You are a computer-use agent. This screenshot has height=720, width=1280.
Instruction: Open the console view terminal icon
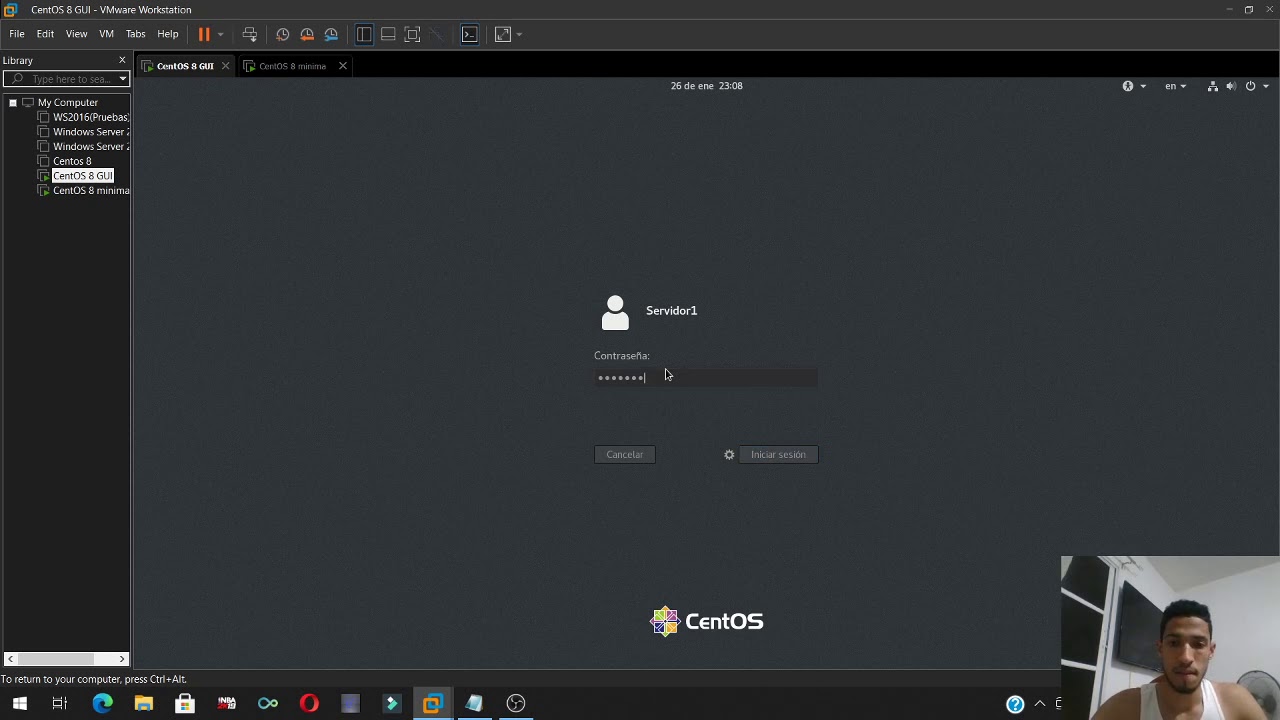click(469, 34)
